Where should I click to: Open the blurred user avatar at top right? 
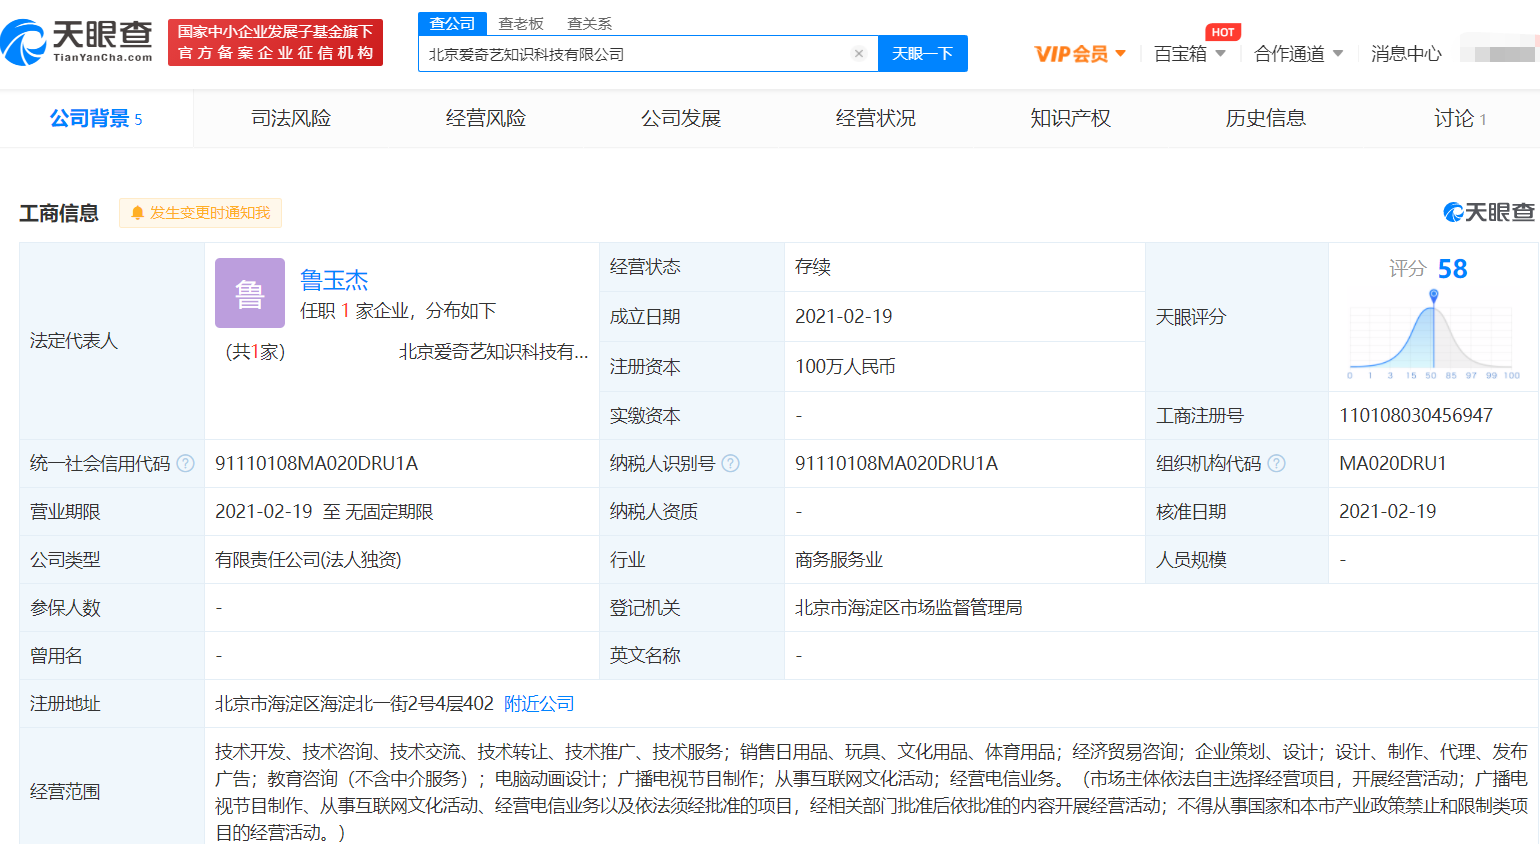[1497, 49]
